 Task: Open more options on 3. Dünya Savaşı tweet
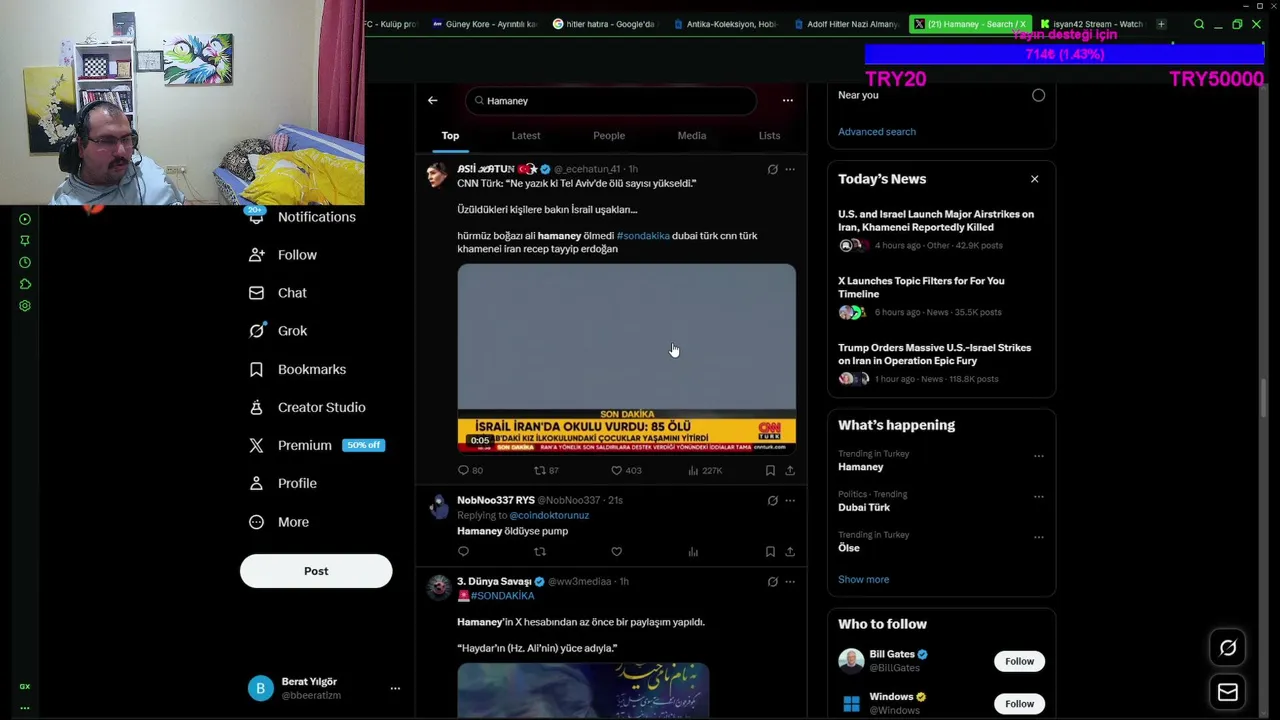(x=790, y=581)
